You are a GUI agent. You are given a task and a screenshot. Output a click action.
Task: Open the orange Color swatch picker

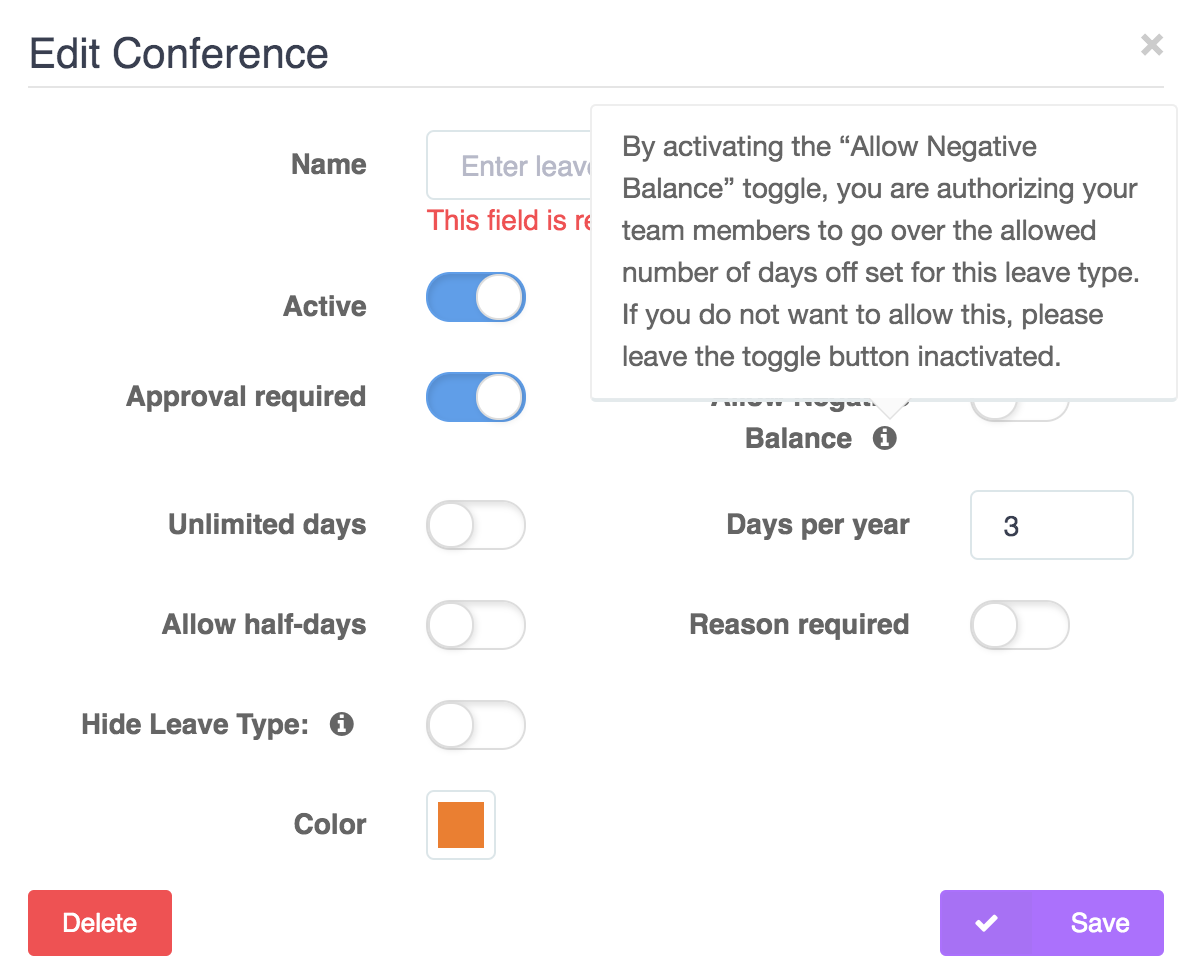coord(461,825)
